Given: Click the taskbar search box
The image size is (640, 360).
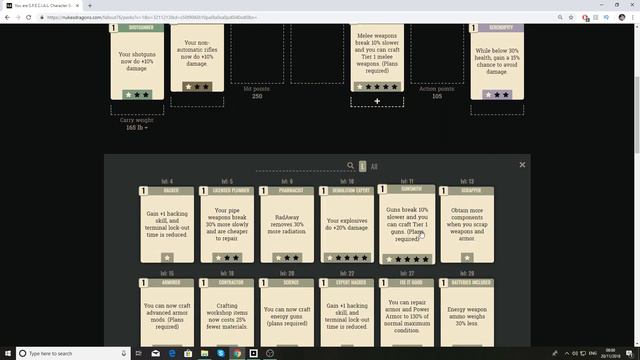Looking at the screenshot, I should pyautogui.click(x=73, y=353).
